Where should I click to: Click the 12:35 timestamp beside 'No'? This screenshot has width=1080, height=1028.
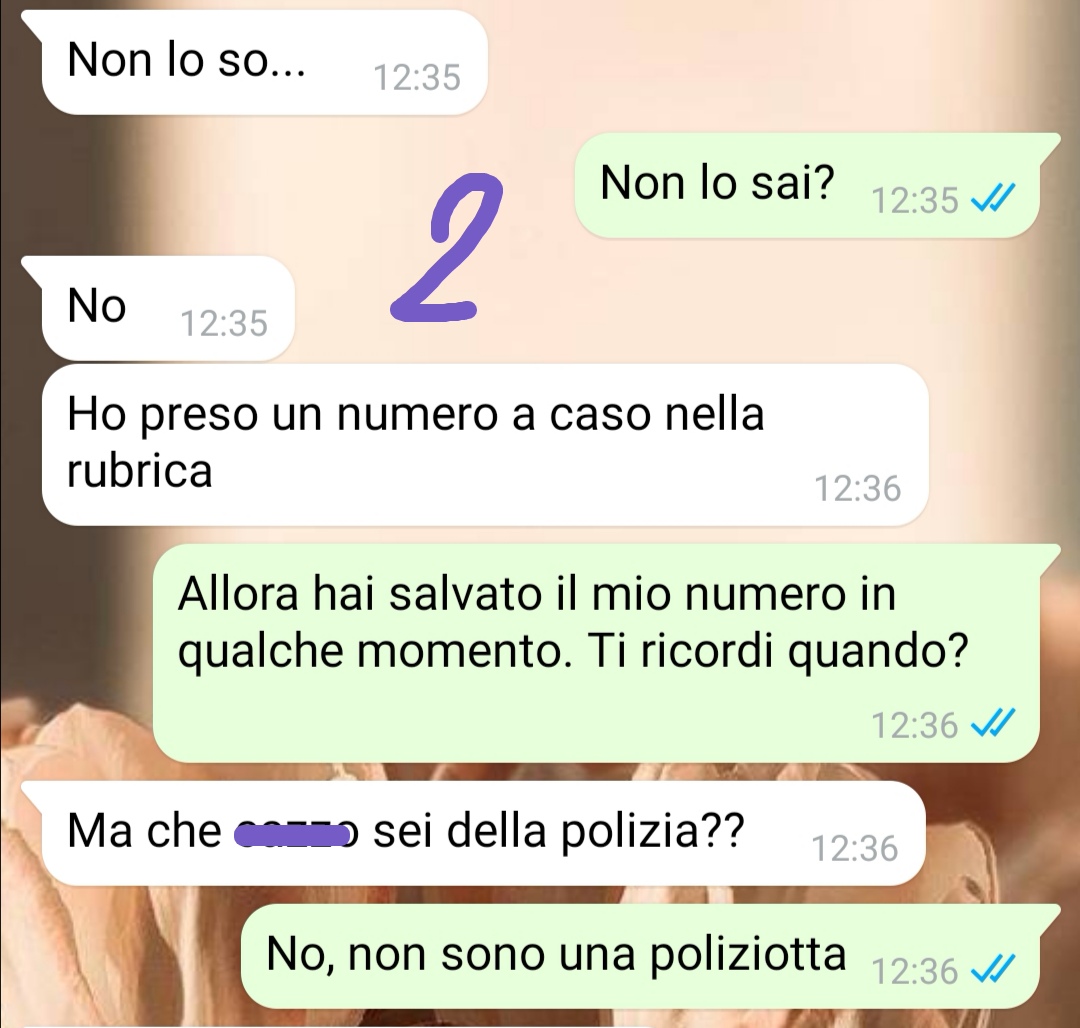pyautogui.click(x=224, y=323)
